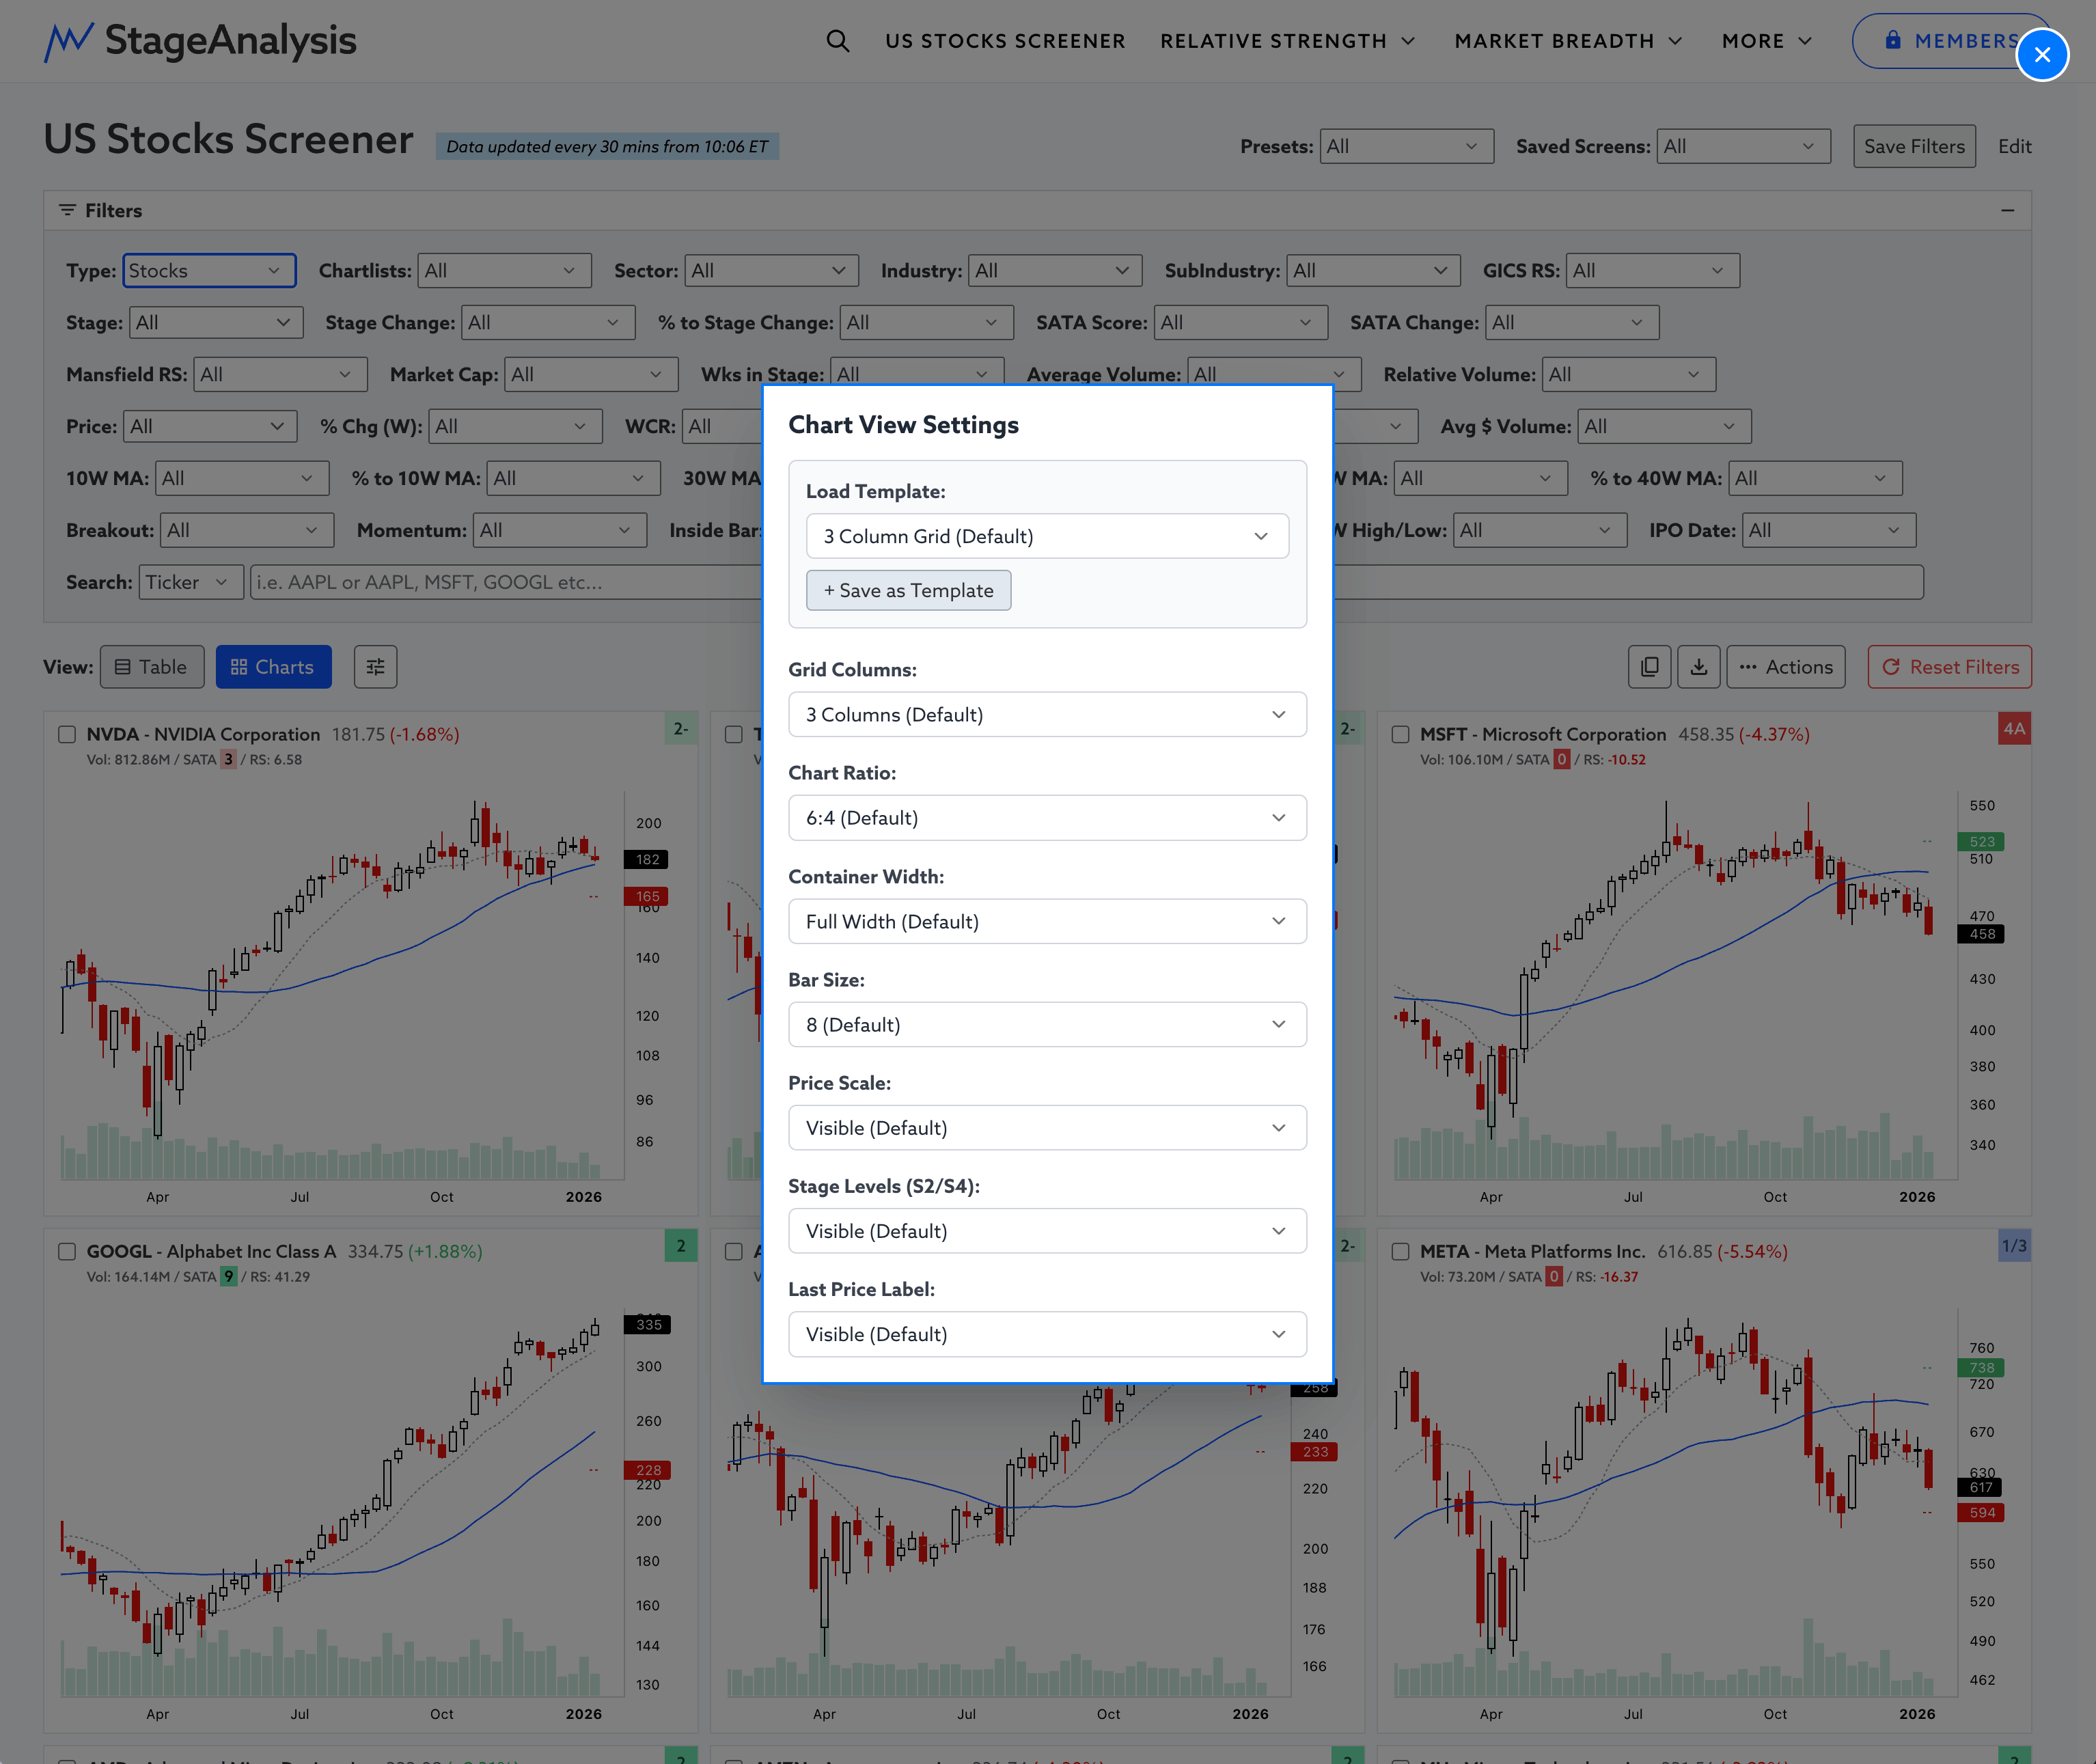Open the Relative Strength menu
Image resolution: width=2096 pixels, height=1764 pixels.
click(1287, 41)
